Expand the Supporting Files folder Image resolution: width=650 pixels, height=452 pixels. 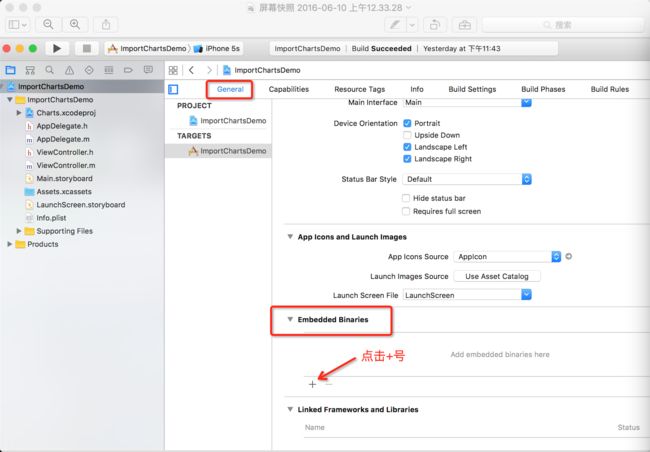click(x=19, y=231)
